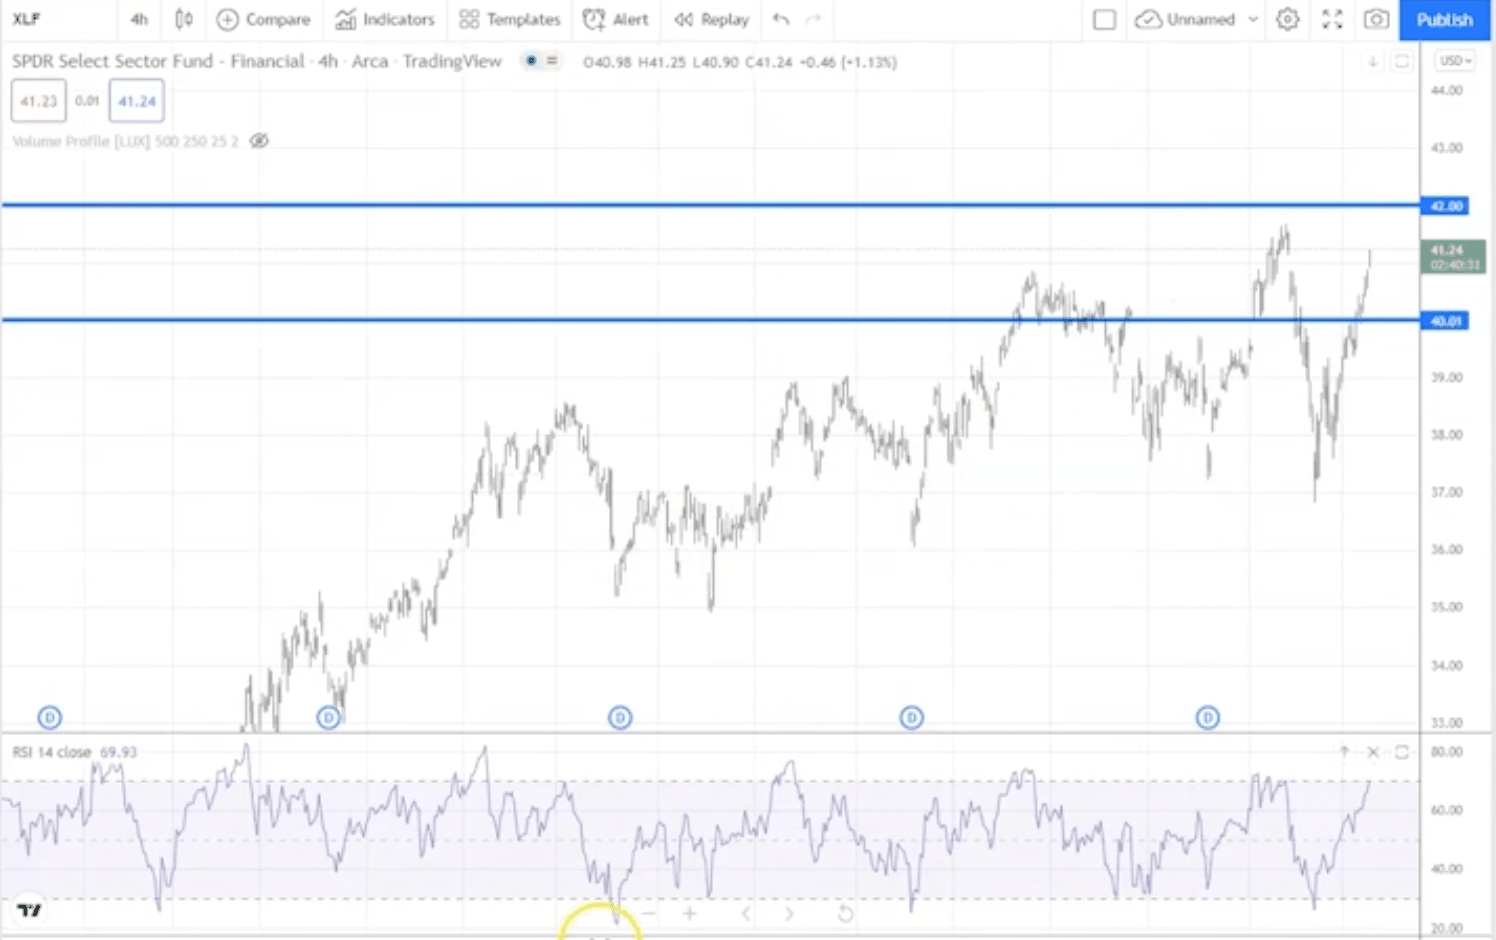Click the Compare symbol button
The width and height of the screenshot is (1496, 940).
pos(264,19)
